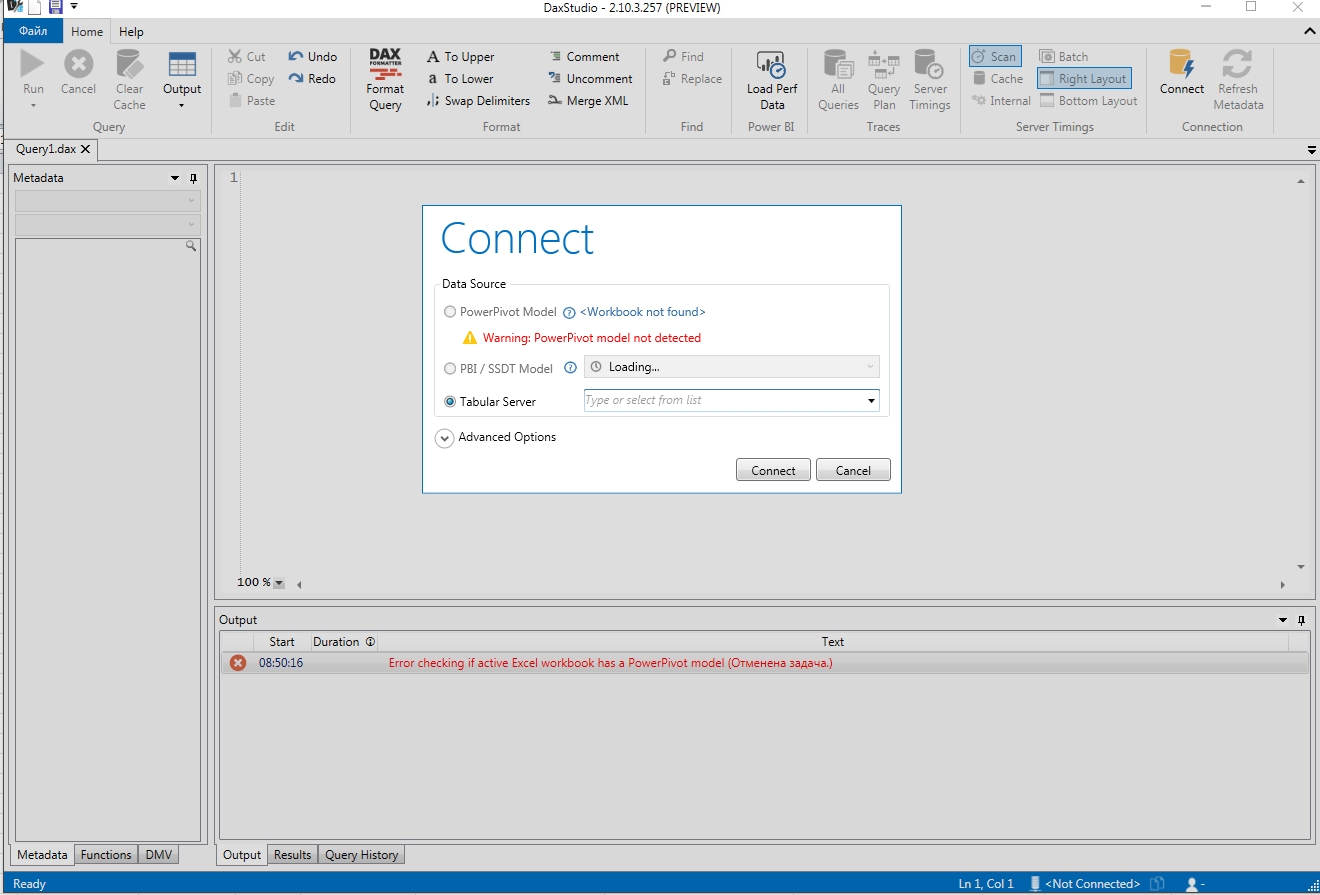Open the DAX Formatter Format Query tool
The width and height of the screenshot is (1320, 895).
click(x=385, y=77)
